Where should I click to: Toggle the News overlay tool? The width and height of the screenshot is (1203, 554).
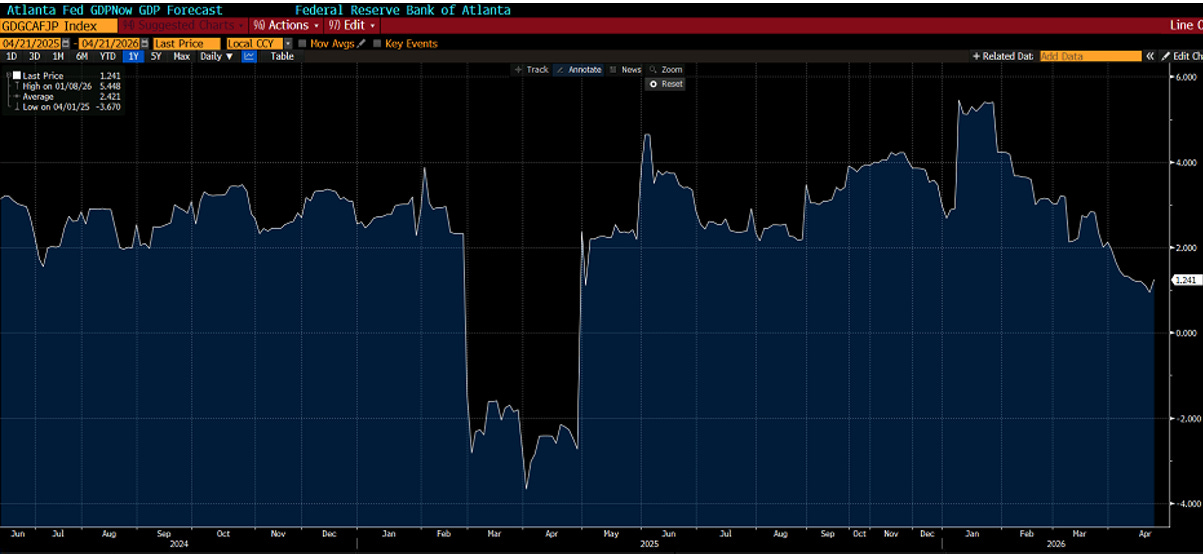pyautogui.click(x=625, y=70)
